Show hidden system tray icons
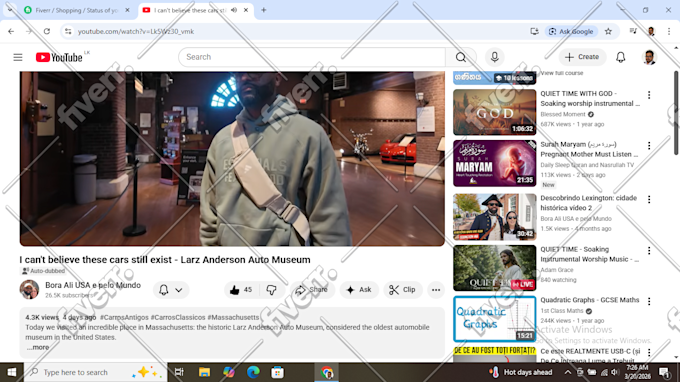This screenshot has width=680, height=382. coord(568,372)
